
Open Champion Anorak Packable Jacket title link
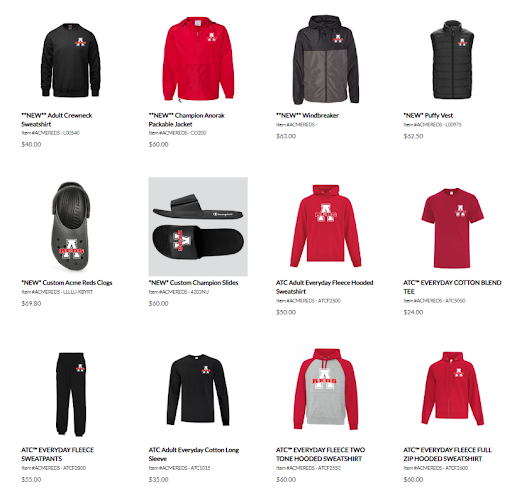187,120
